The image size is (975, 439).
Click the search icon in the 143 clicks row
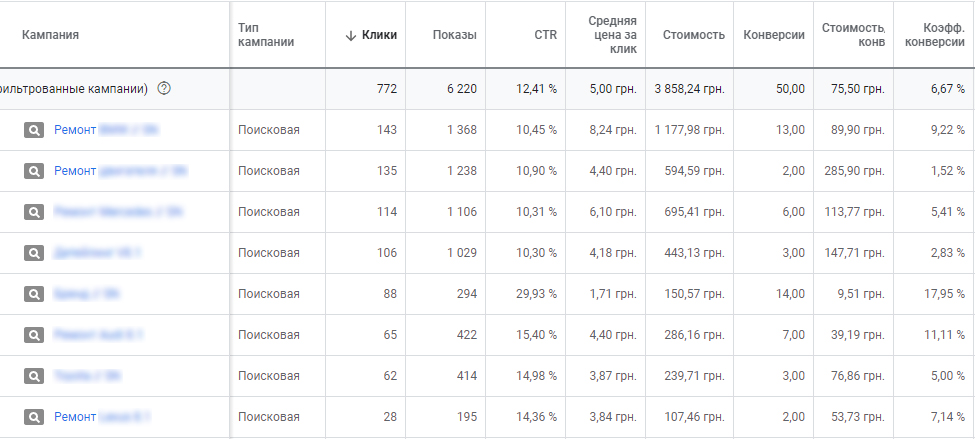pyautogui.click(x=34, y=130)
